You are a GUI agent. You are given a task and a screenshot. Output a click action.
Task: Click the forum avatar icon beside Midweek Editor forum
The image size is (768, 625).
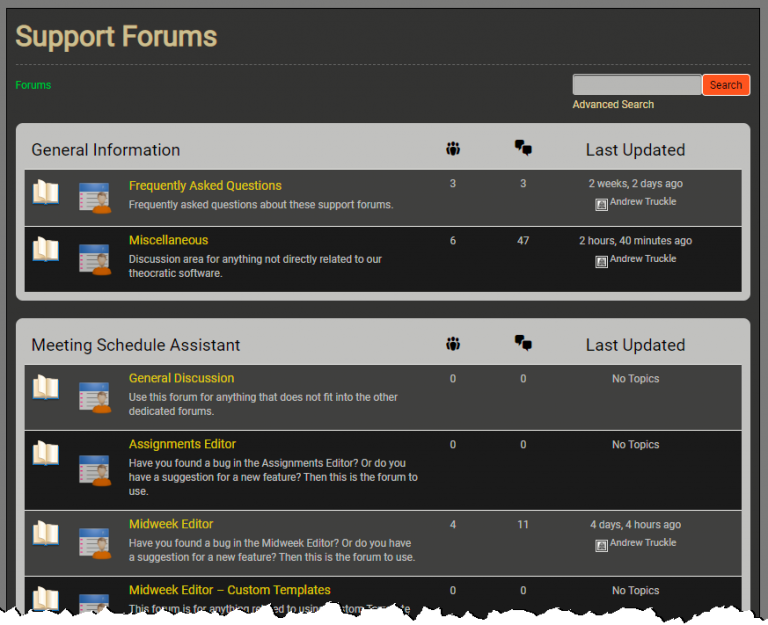[95, 543]
